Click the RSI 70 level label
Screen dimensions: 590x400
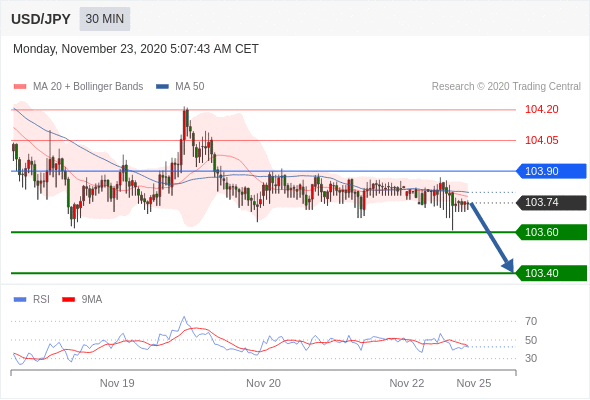coord(531,321)
